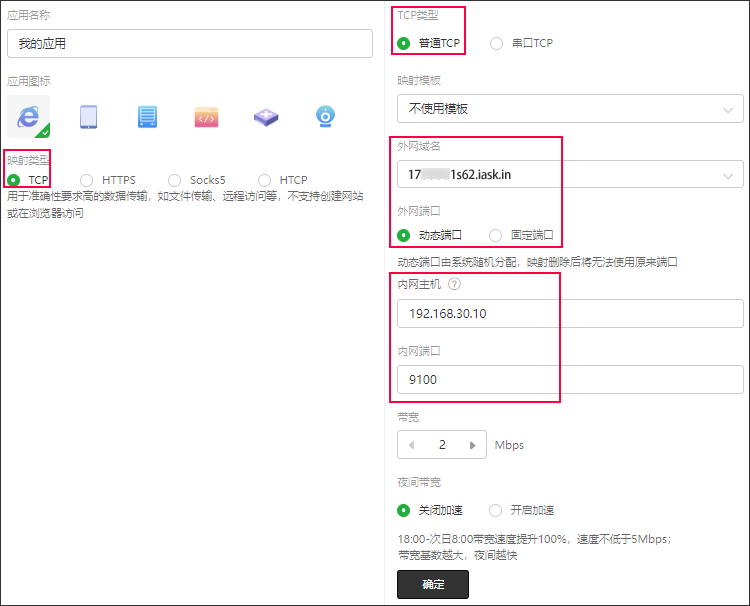Open help tooltip beside 内网主机

[x=454, y=284]
